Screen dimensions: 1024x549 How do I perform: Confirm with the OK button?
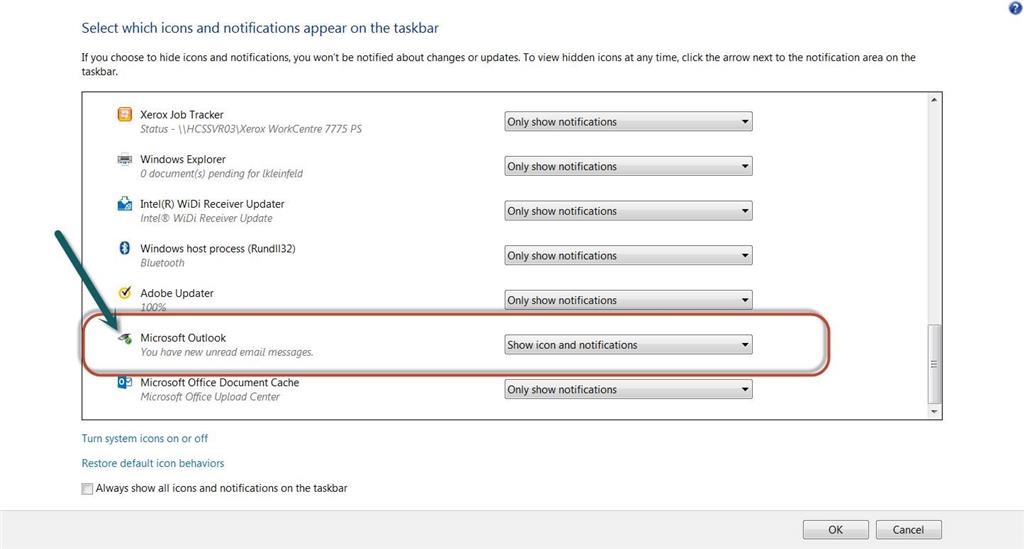tap(835, 529)
